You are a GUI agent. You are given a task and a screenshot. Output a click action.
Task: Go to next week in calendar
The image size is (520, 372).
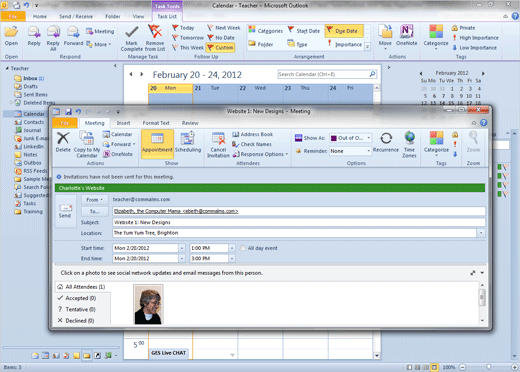(142, 74)
